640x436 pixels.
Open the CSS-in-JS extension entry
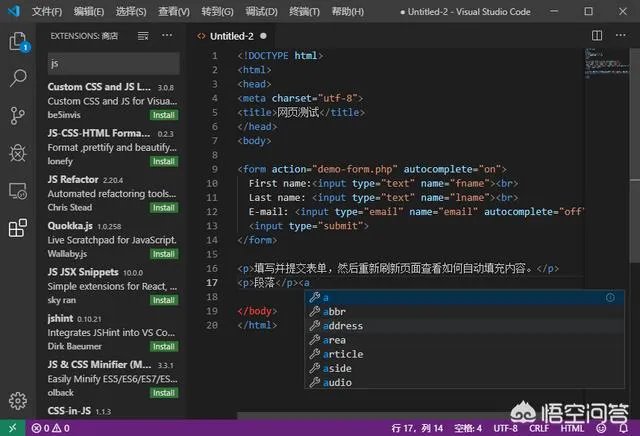coord(113,411)
